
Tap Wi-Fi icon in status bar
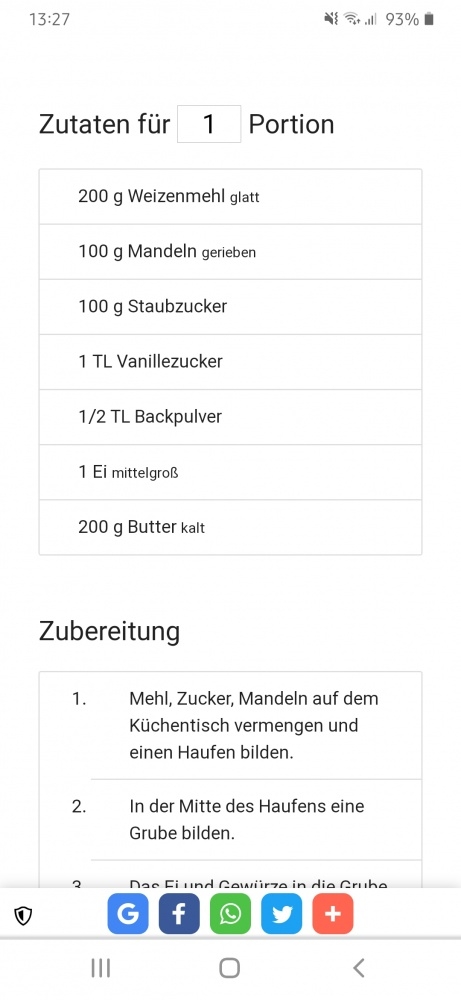[352, 19]
